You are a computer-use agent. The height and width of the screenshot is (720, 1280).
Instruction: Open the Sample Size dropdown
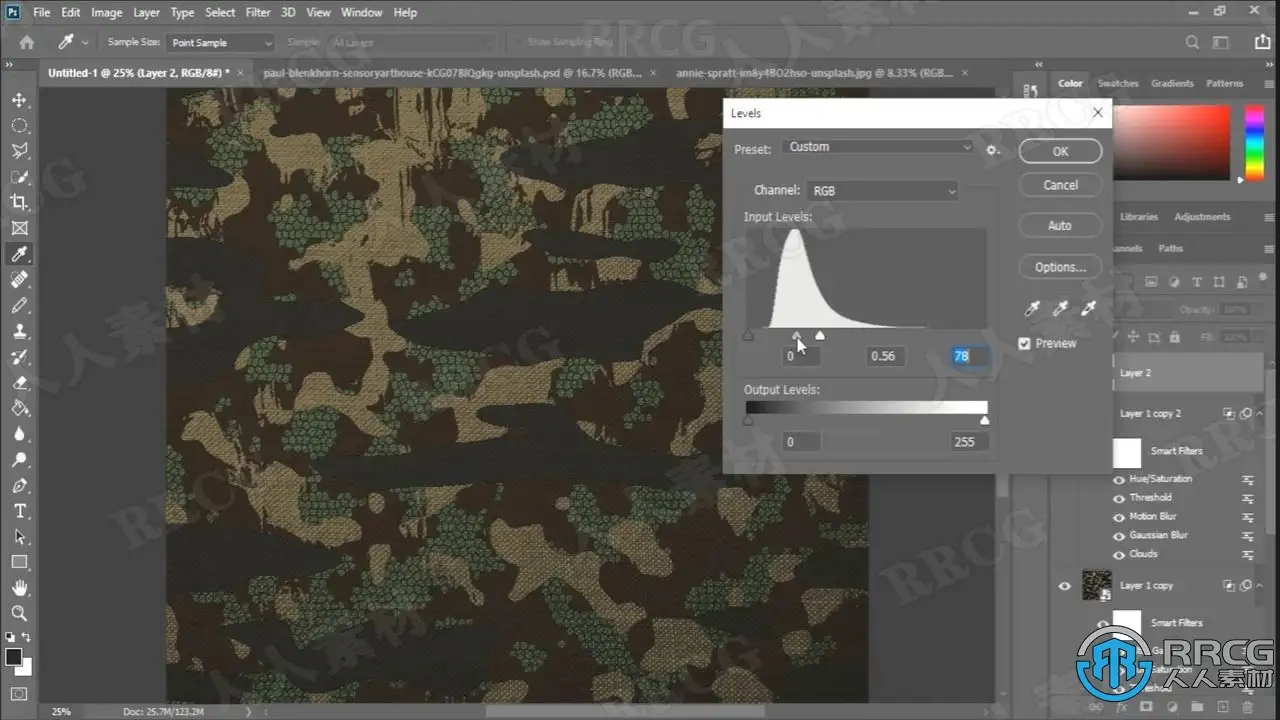point(220,43)
